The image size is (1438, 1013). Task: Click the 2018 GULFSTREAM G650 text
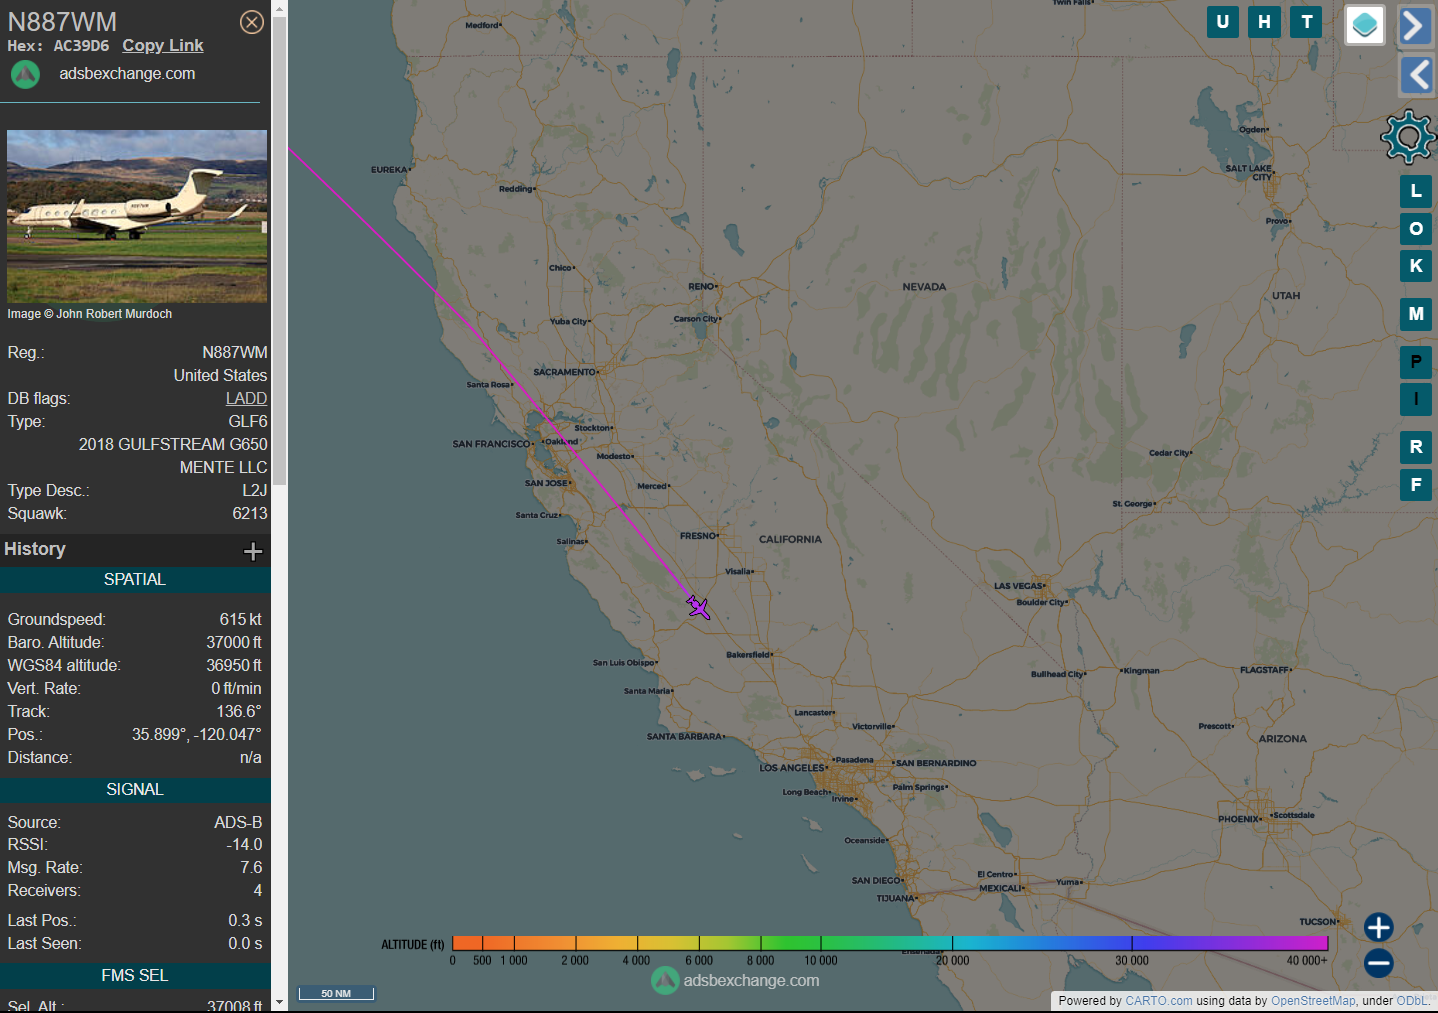pos(173,444)
